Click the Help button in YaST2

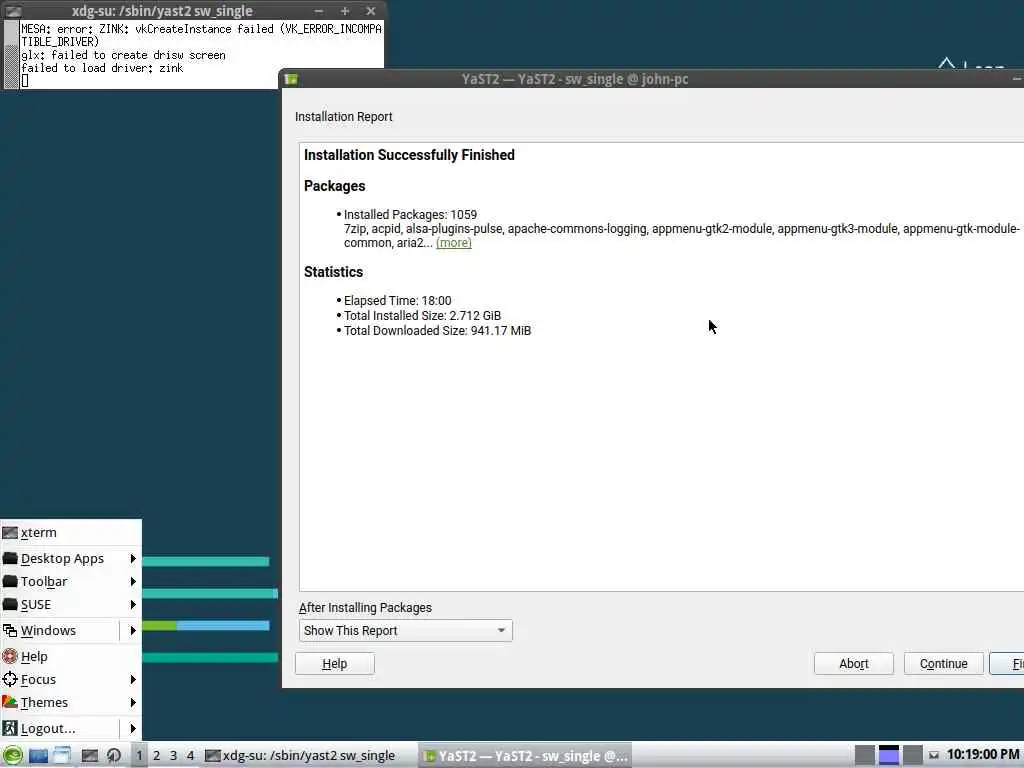334,664
